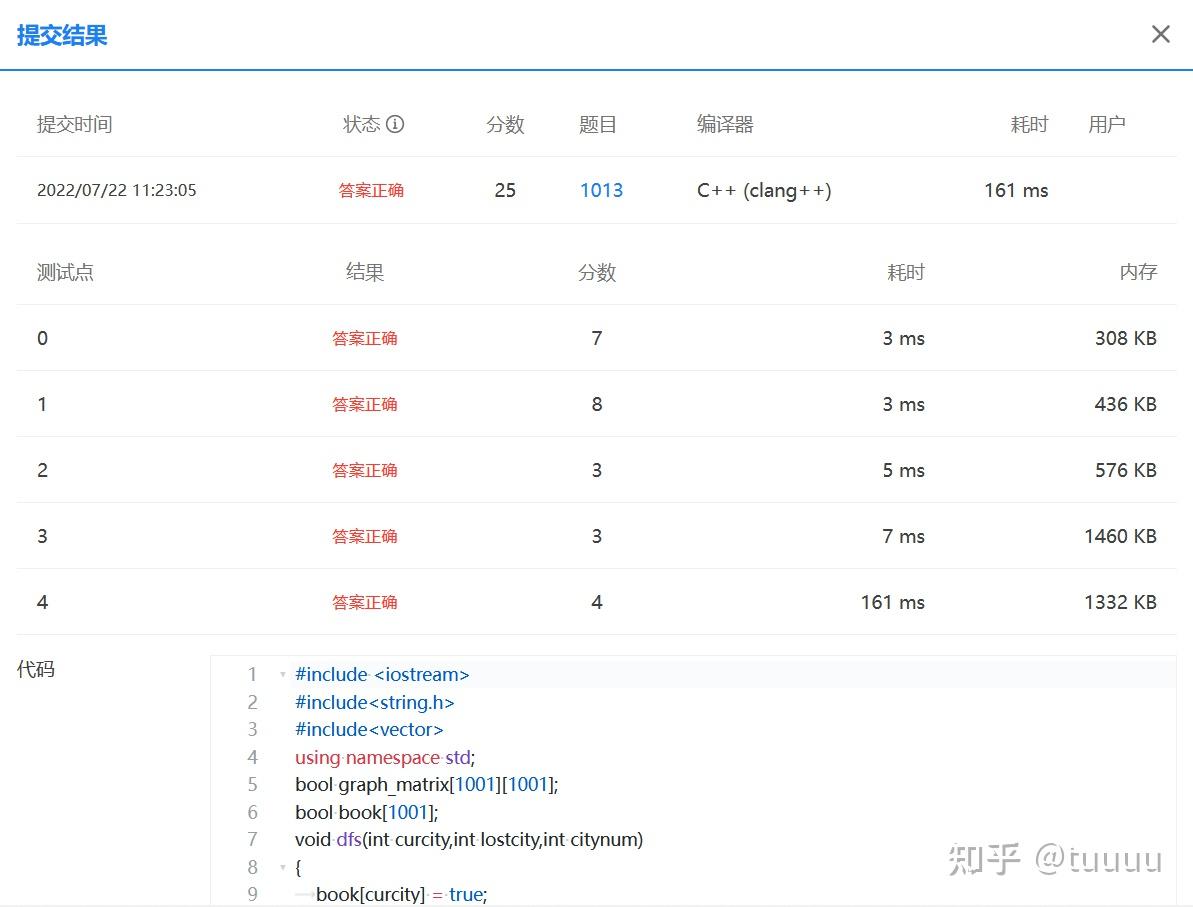The width and height of the screenshot is (1193, 907).
Task: Click memory value 436 KB
Action: click(1125, 404)
